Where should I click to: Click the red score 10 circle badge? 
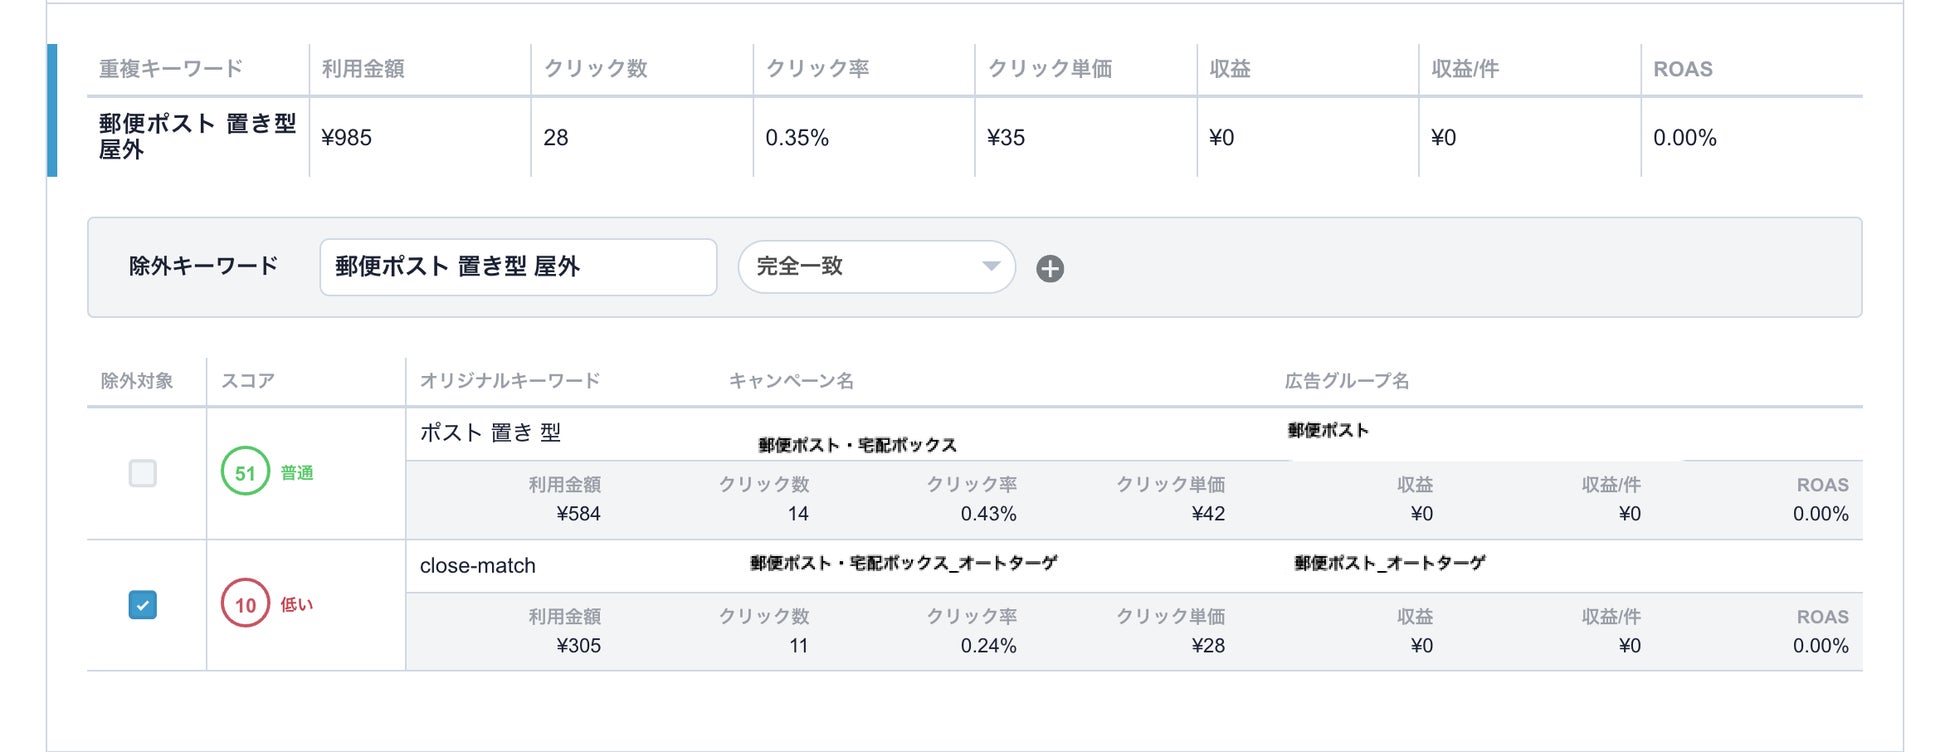[245, 604]
